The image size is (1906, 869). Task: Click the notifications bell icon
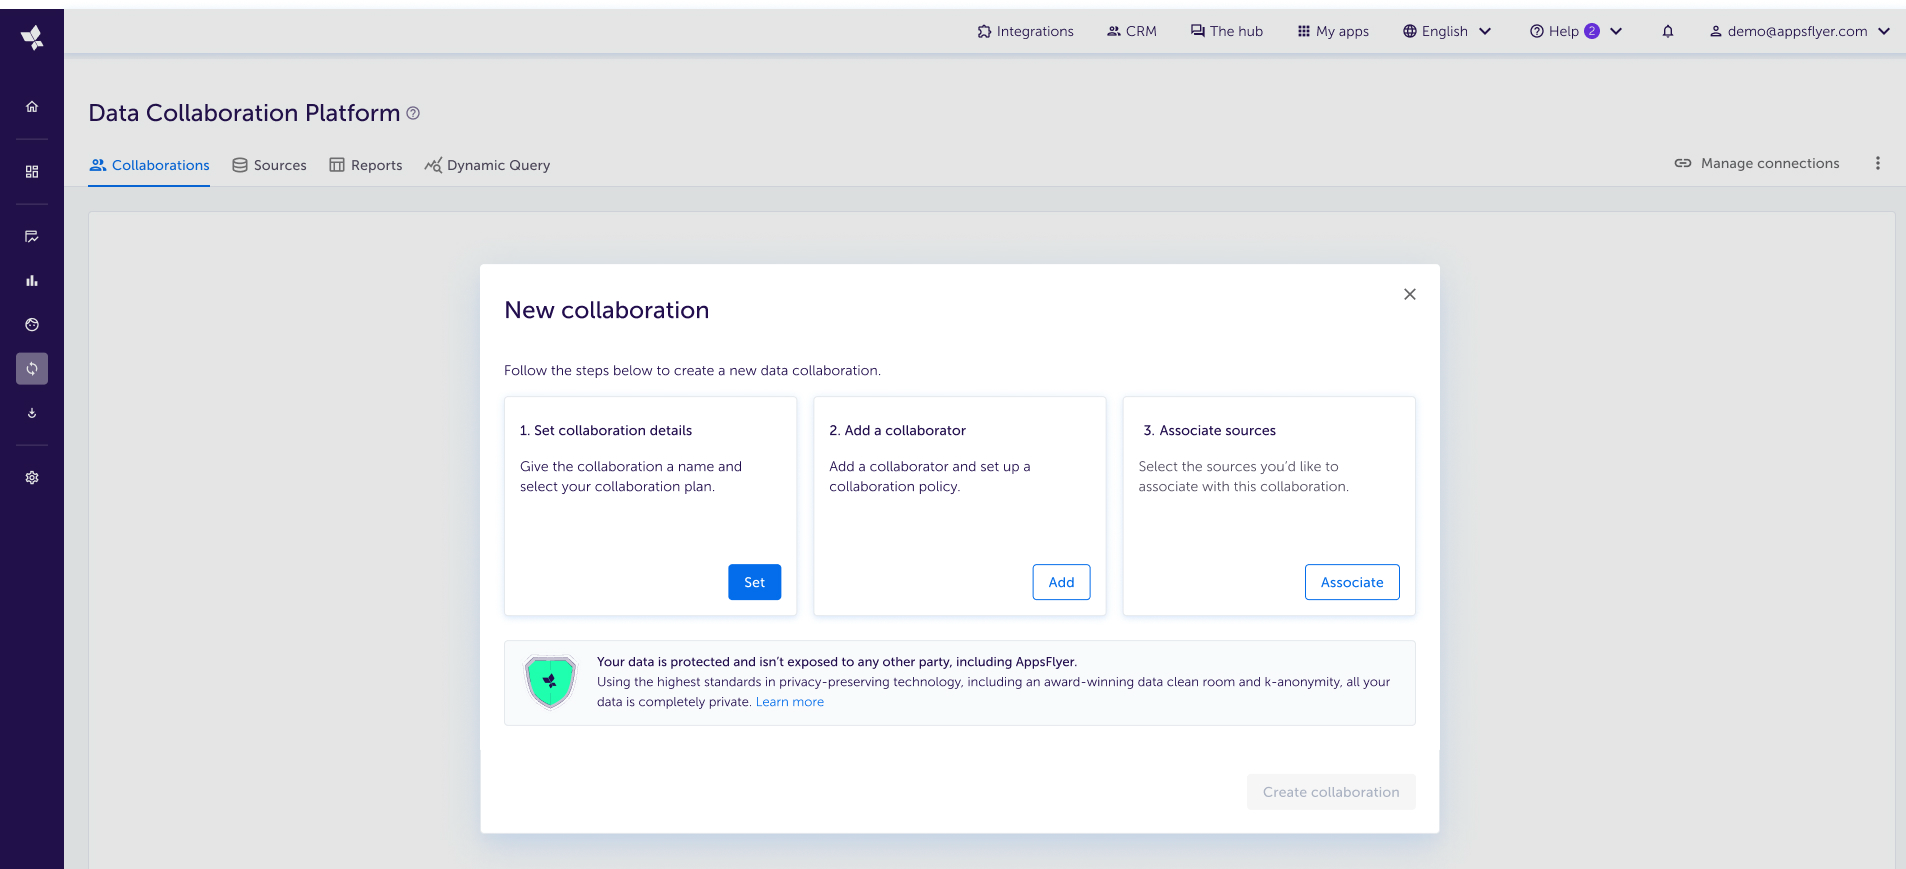(x=1667, y=31)
